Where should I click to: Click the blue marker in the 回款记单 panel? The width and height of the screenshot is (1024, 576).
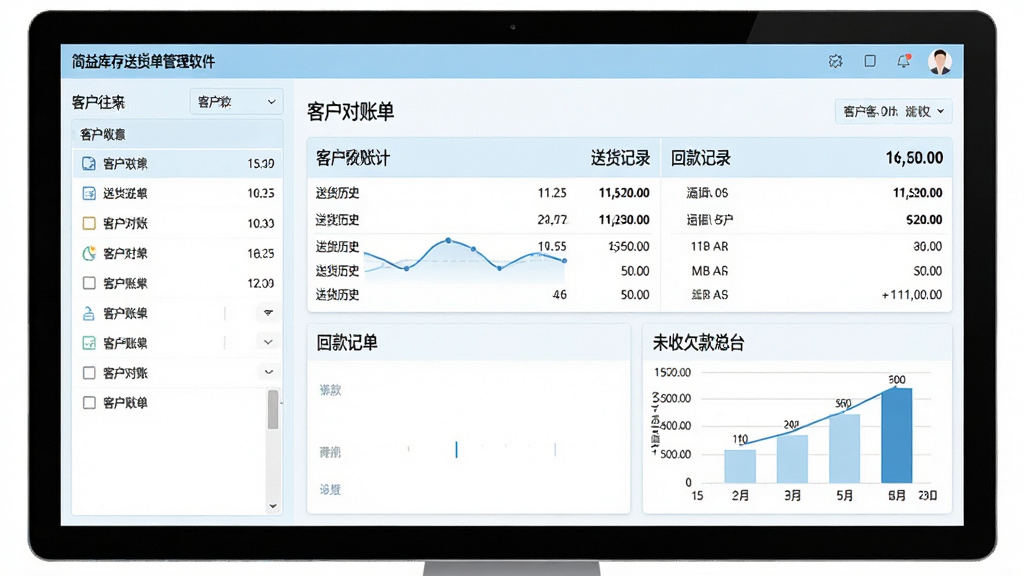click(x=456, y=449)
